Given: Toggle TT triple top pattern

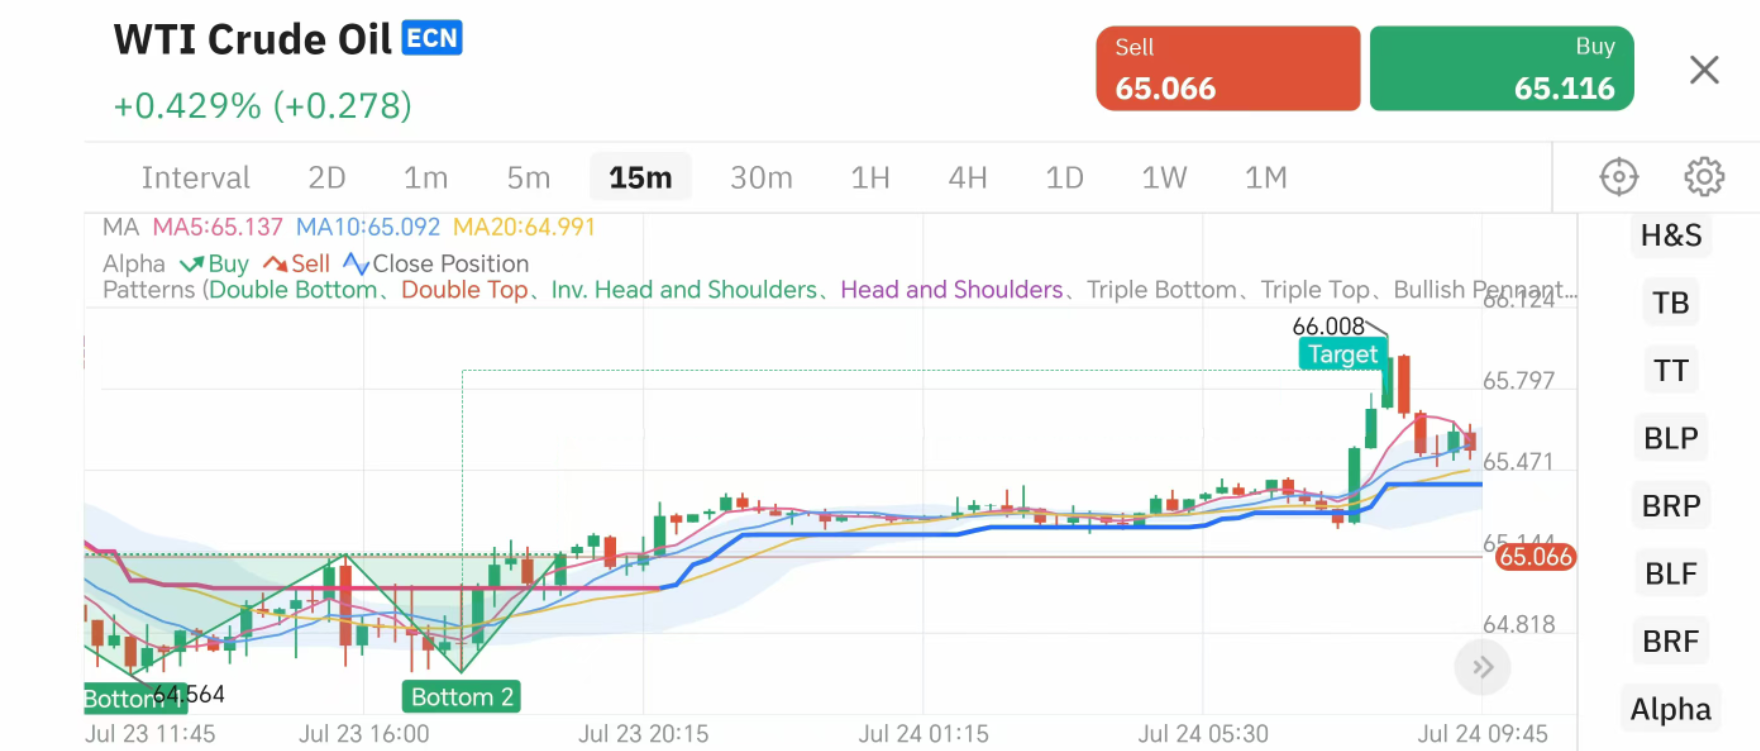Looking at the screenshot, I should tap(1670, 371).
